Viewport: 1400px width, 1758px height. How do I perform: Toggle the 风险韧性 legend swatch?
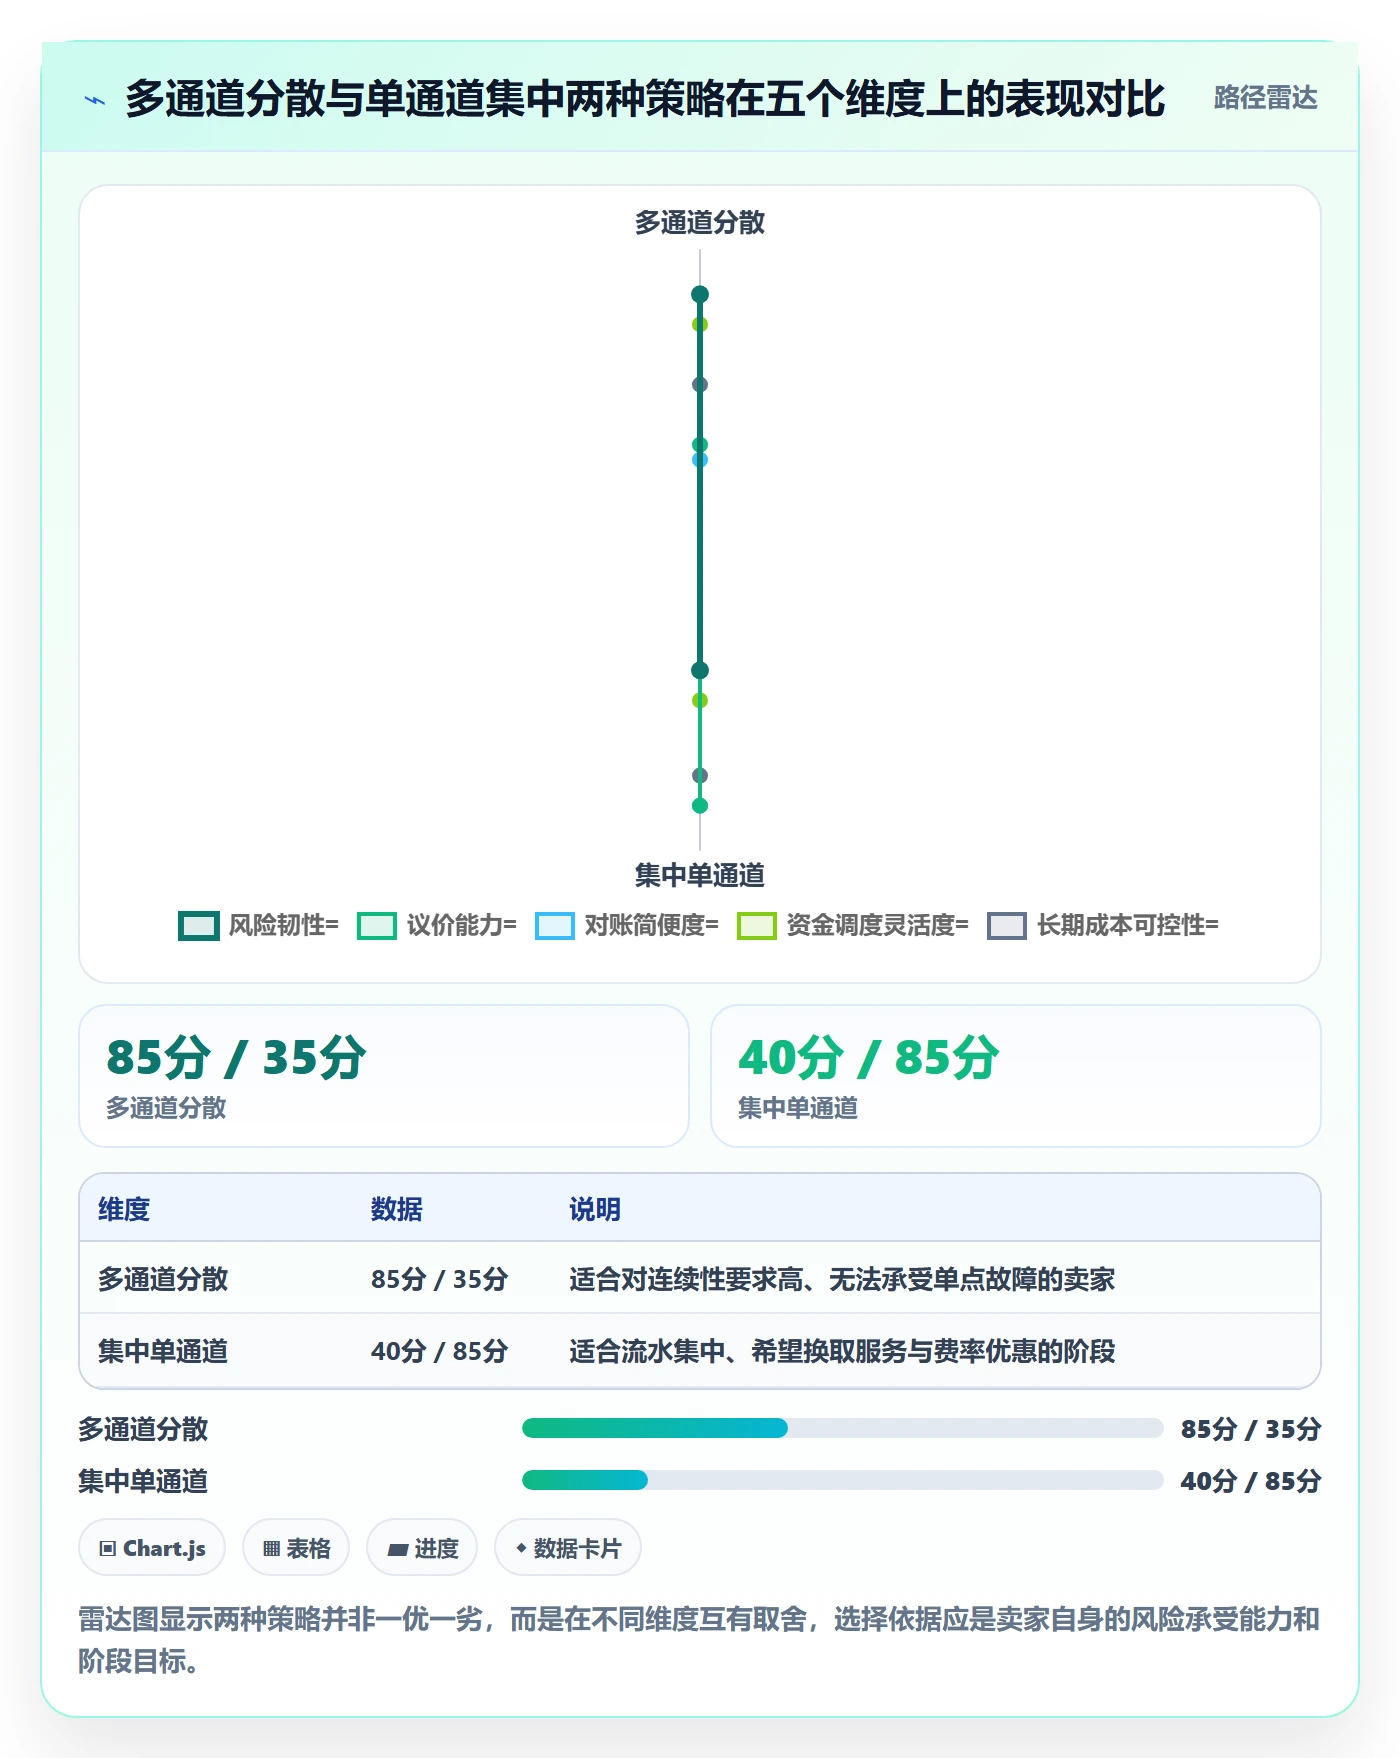[x=198, y=926]
